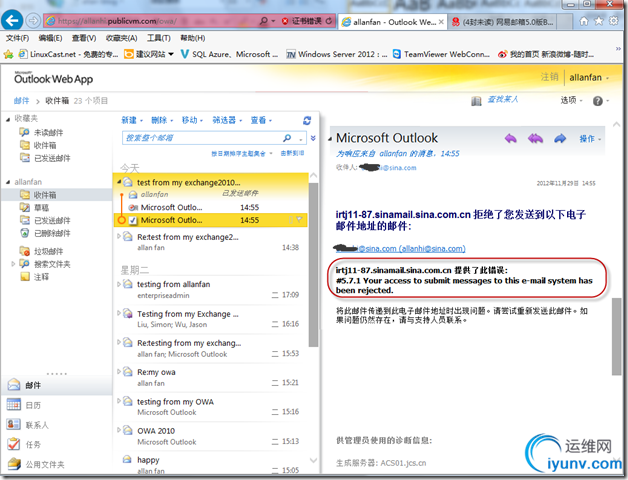The height and width of the screenshot is (480, 628).
Task: Open the Favorites menu
Action: [x=121, y=38]
